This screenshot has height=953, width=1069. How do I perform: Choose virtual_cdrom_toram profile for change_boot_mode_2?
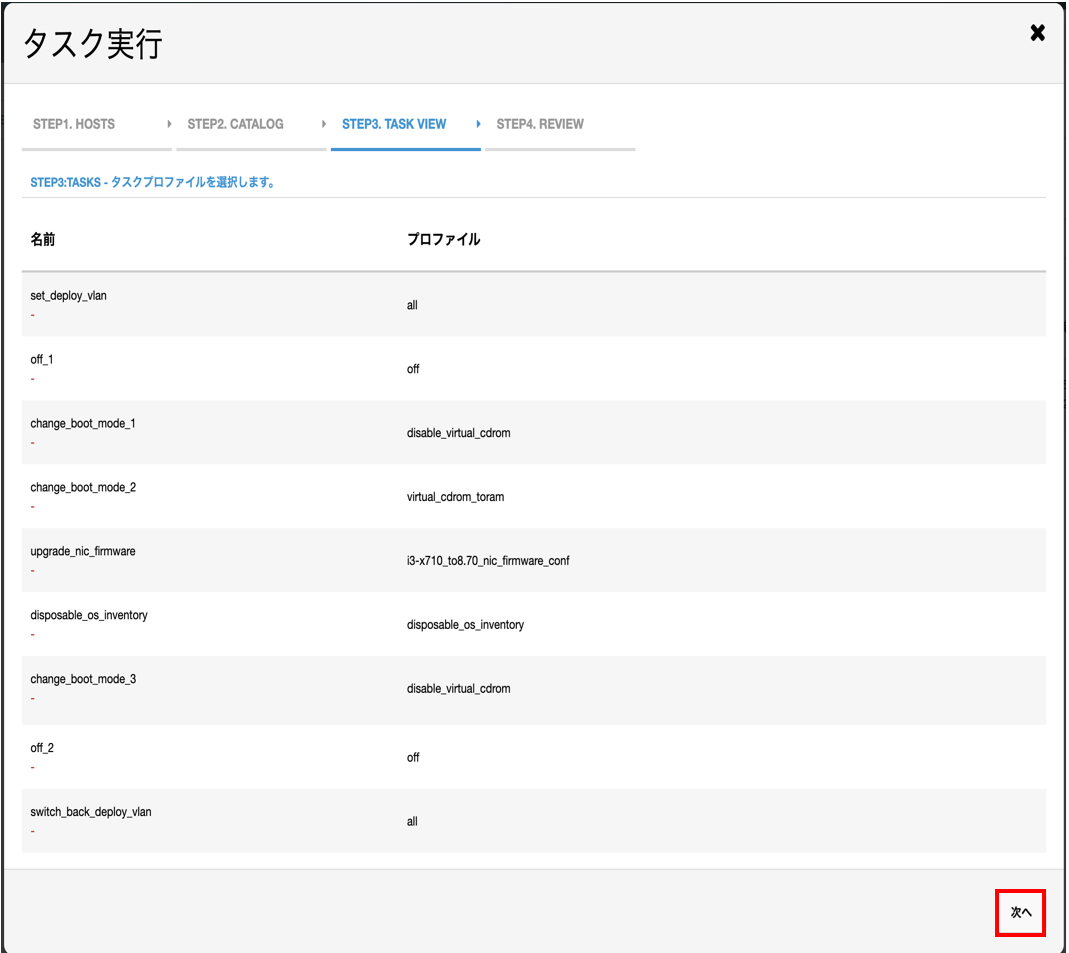455,497
